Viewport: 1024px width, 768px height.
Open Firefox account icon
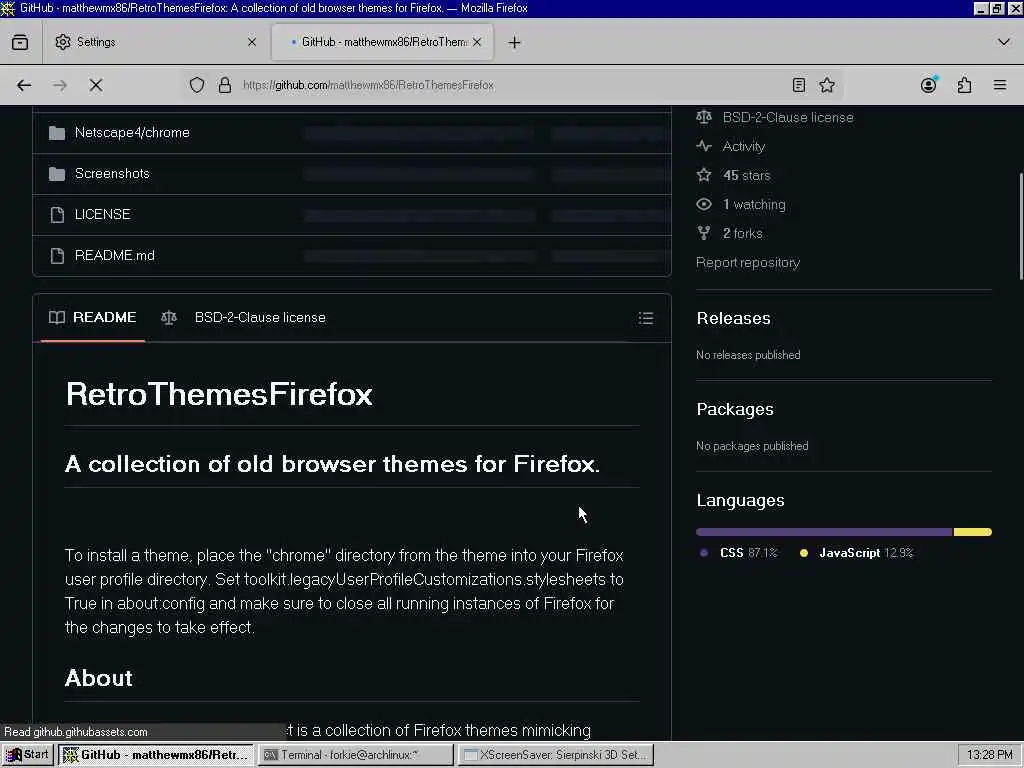929,86
